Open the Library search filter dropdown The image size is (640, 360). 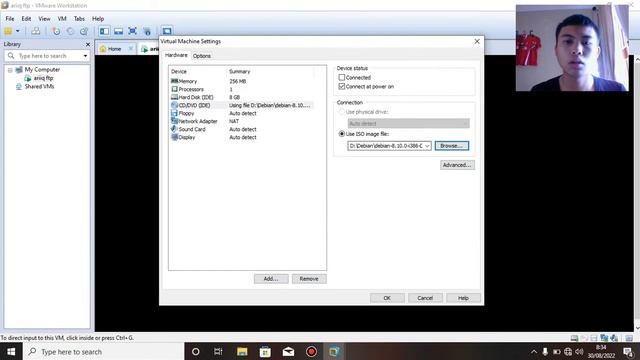coord(85,56)
